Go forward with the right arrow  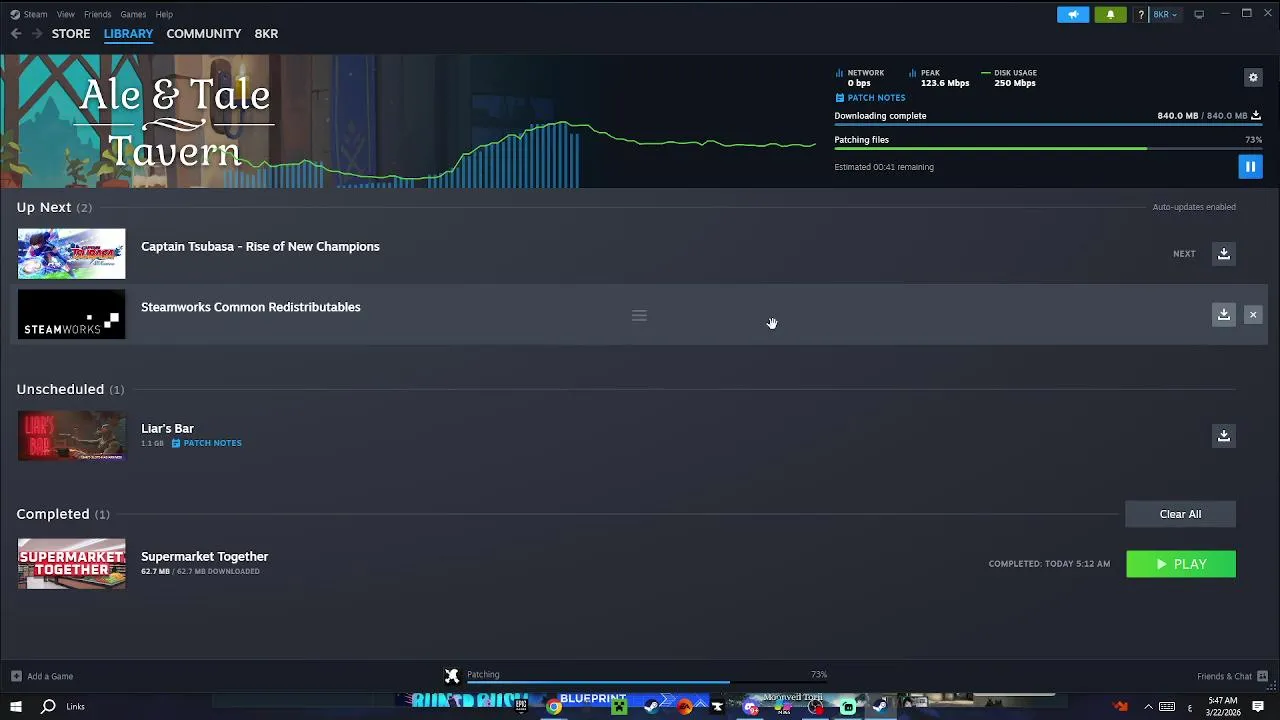click(x=37, y=33)
